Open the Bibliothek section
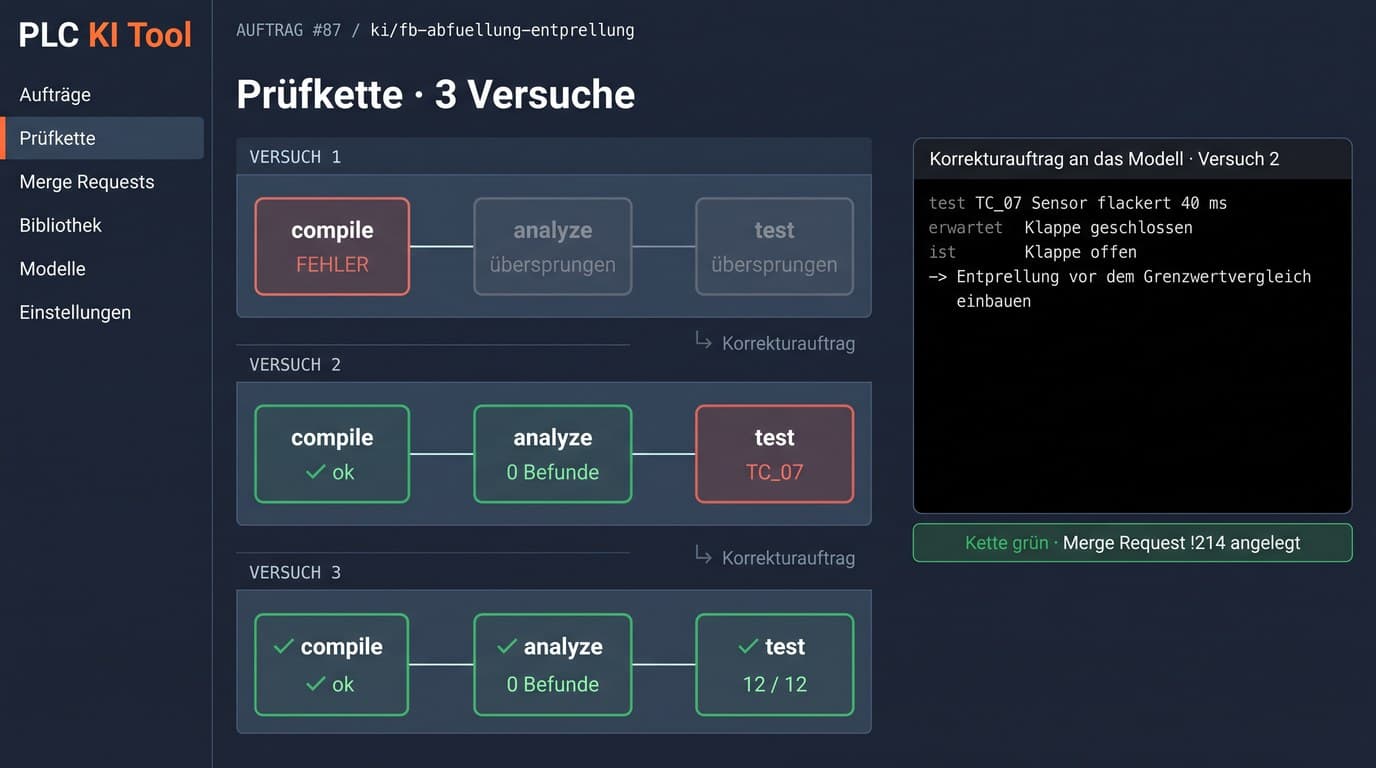 point(61,225)
